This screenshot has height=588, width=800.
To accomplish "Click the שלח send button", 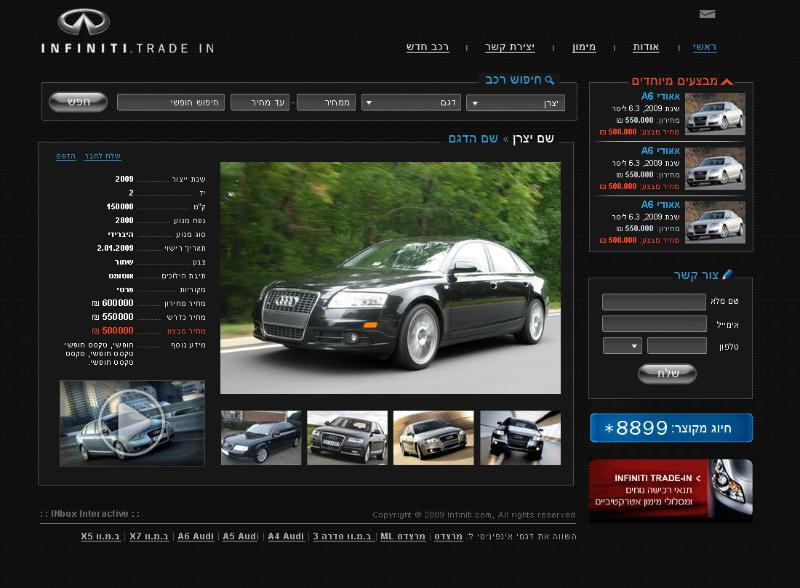I will pos(667,374).
